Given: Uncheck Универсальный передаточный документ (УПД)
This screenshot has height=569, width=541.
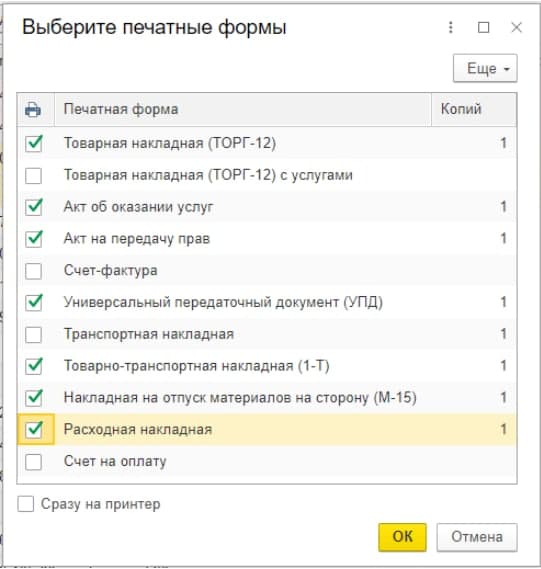Looking at the screenshot, I should [33, 302].
